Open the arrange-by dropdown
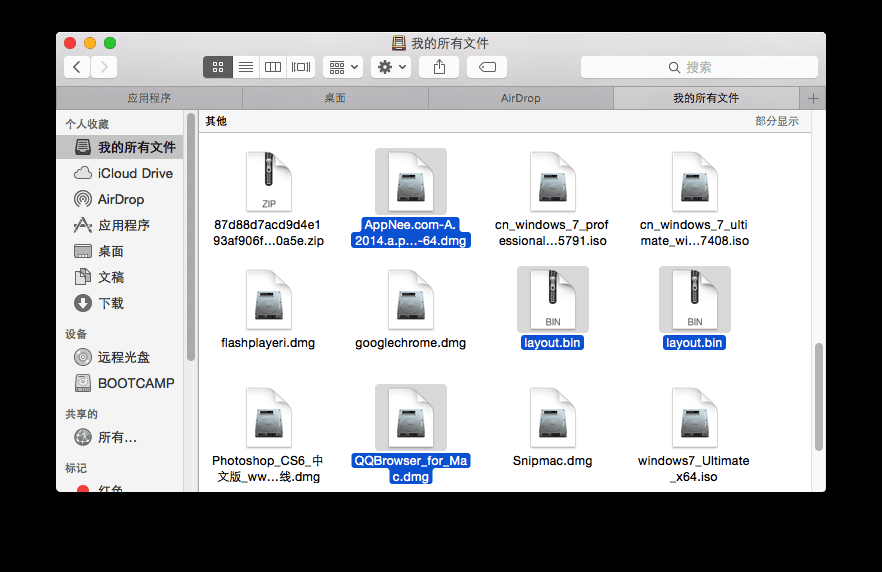The image size is (882, 572). coord(343,67)
